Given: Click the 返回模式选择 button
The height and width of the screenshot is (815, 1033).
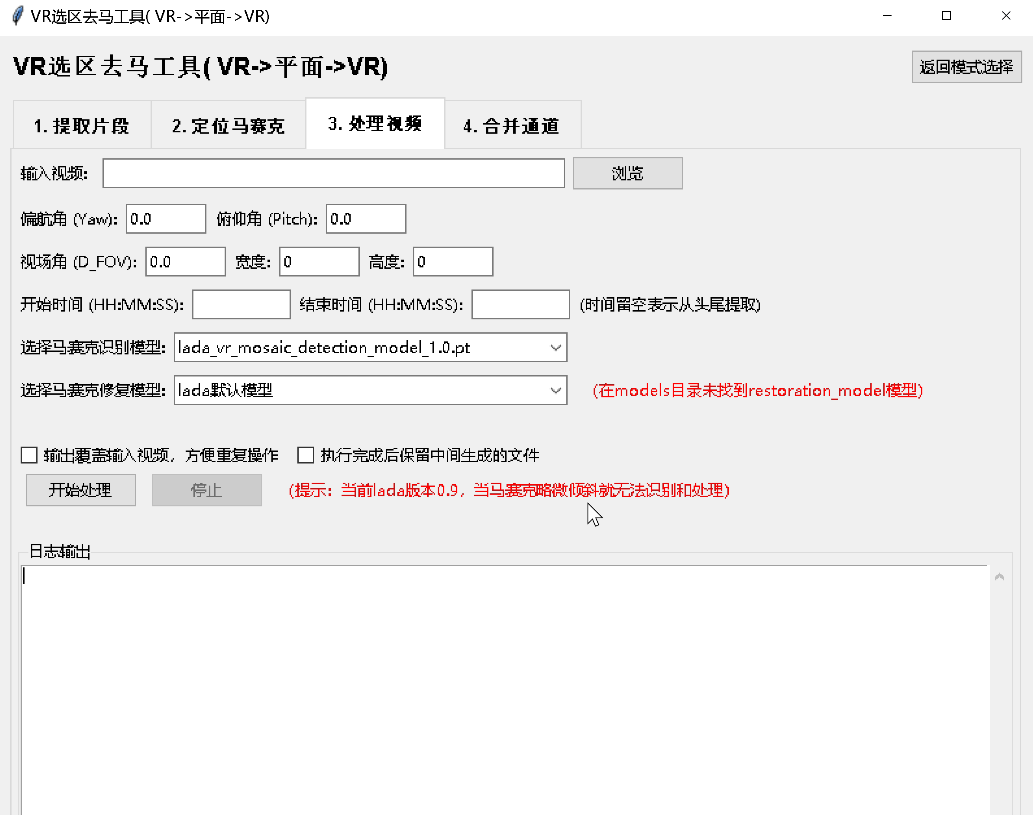Looking at the screenshot, I should [x=966, y=67].
